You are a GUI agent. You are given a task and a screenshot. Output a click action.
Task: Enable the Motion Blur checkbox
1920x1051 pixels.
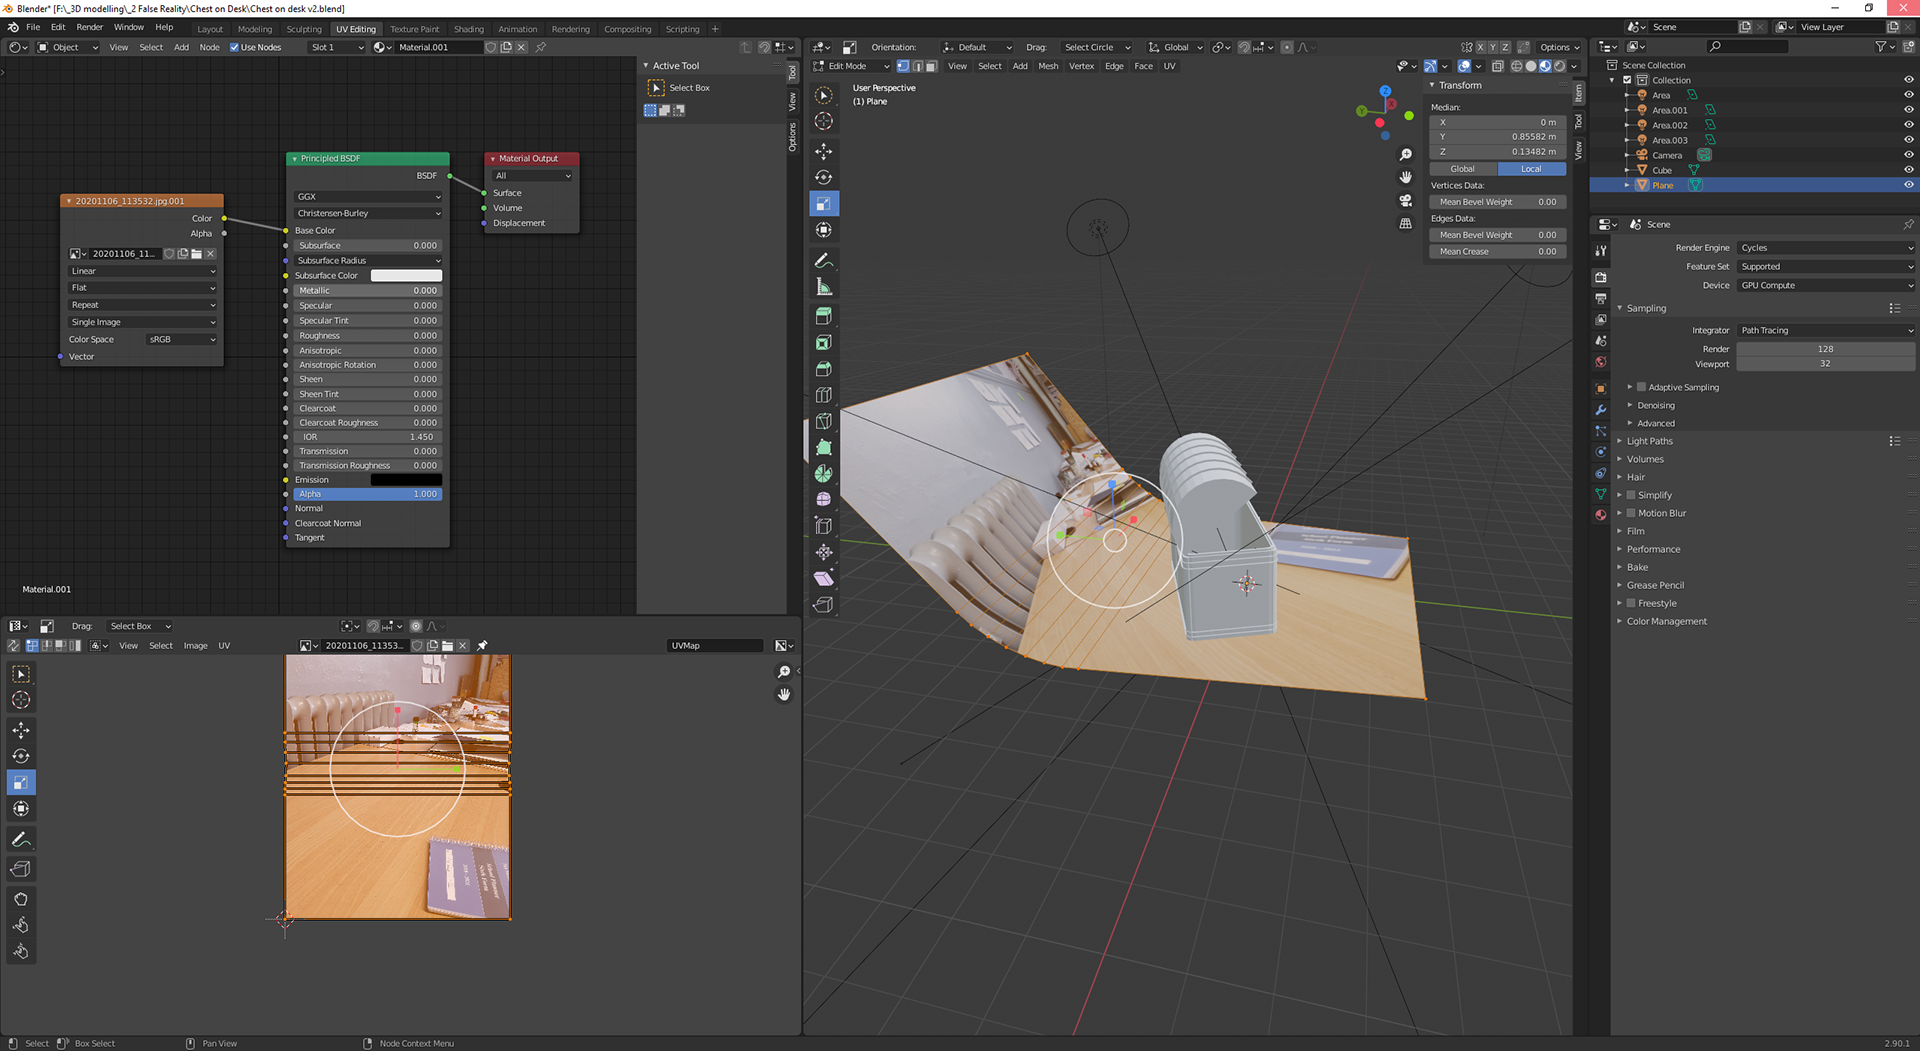coord(1631,513)
